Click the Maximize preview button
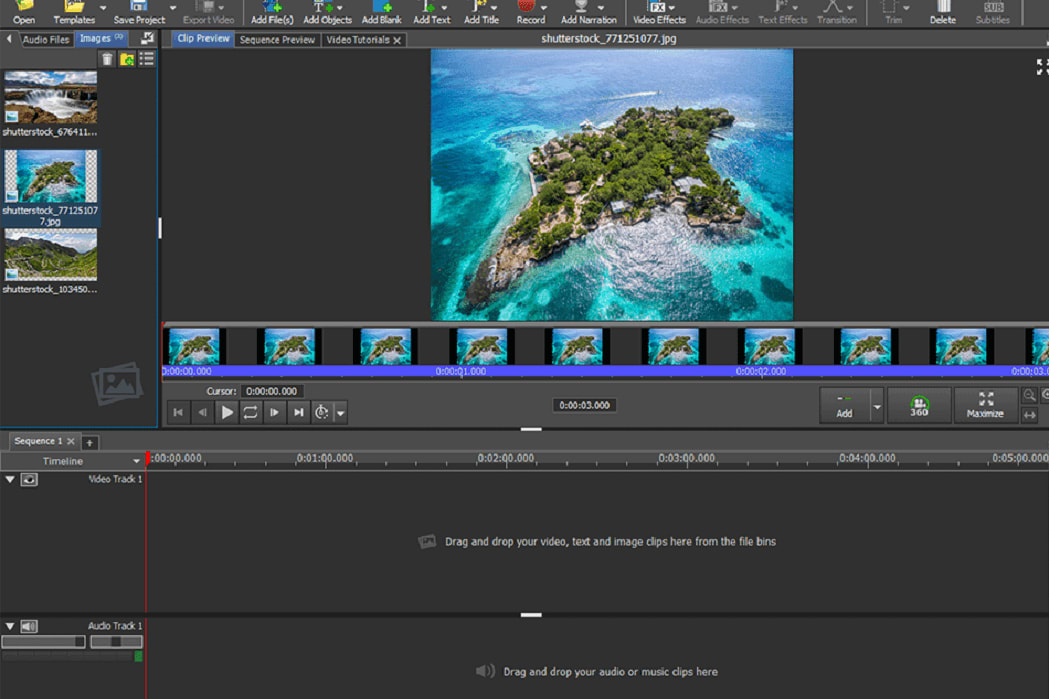The height and width of the screenshot is (699, 1049). coord(985,405)
